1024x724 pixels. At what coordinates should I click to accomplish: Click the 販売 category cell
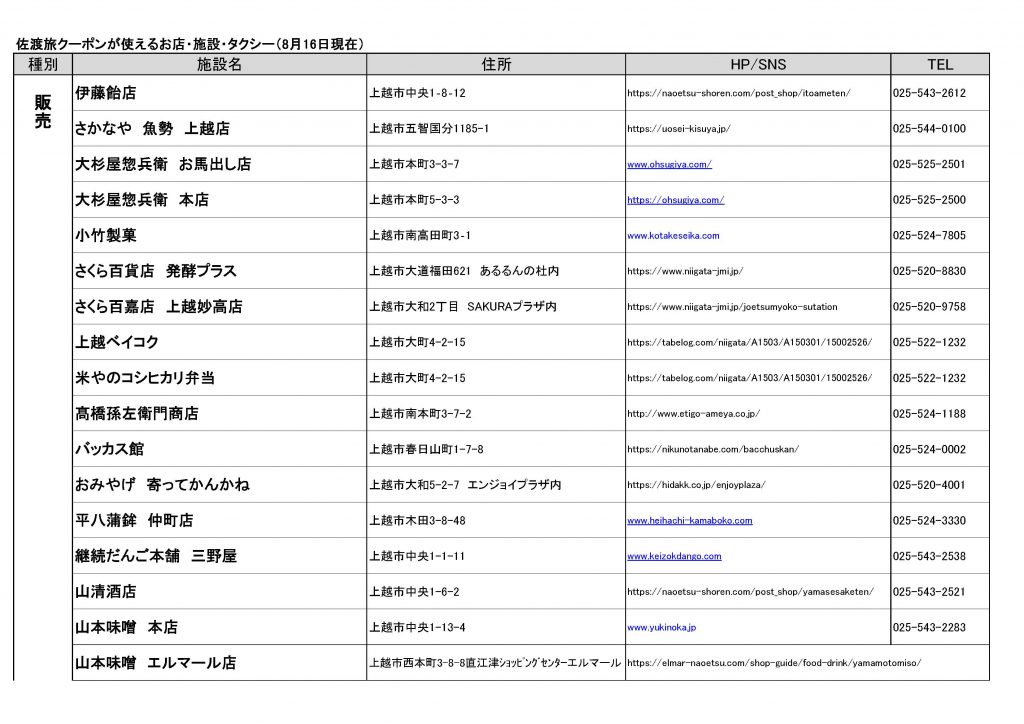pos(43,111)
